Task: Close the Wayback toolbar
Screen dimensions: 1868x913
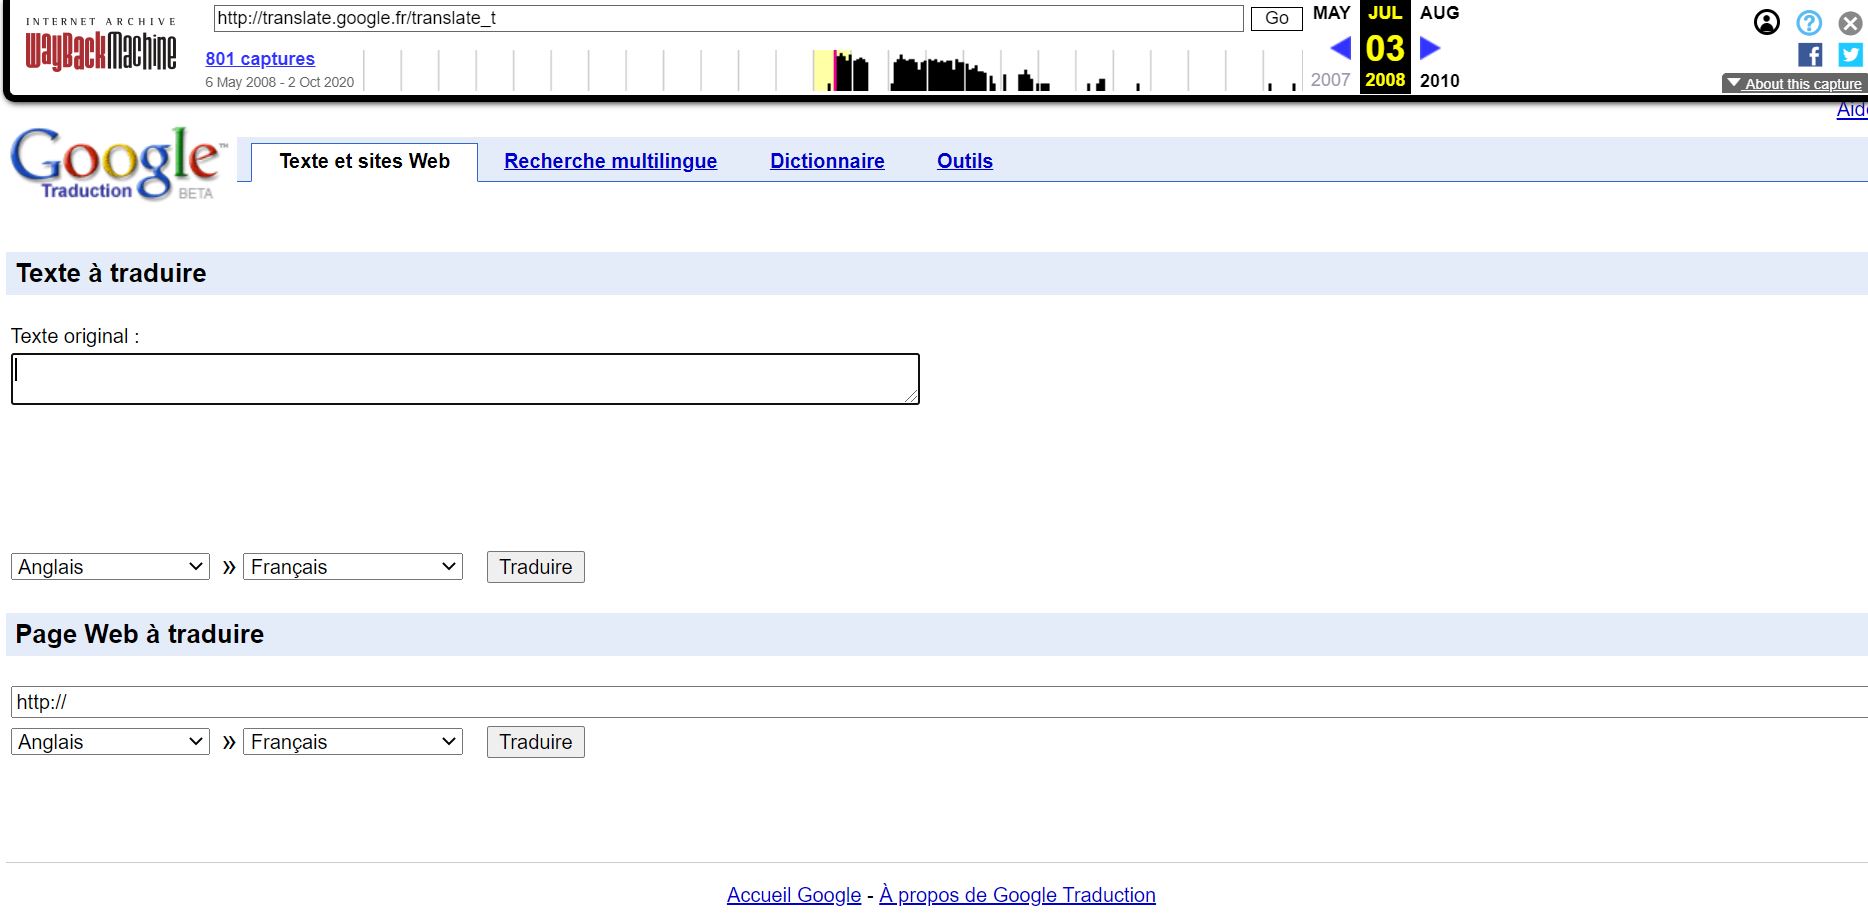Action: pyautogui.click(x=1851, y=22)
